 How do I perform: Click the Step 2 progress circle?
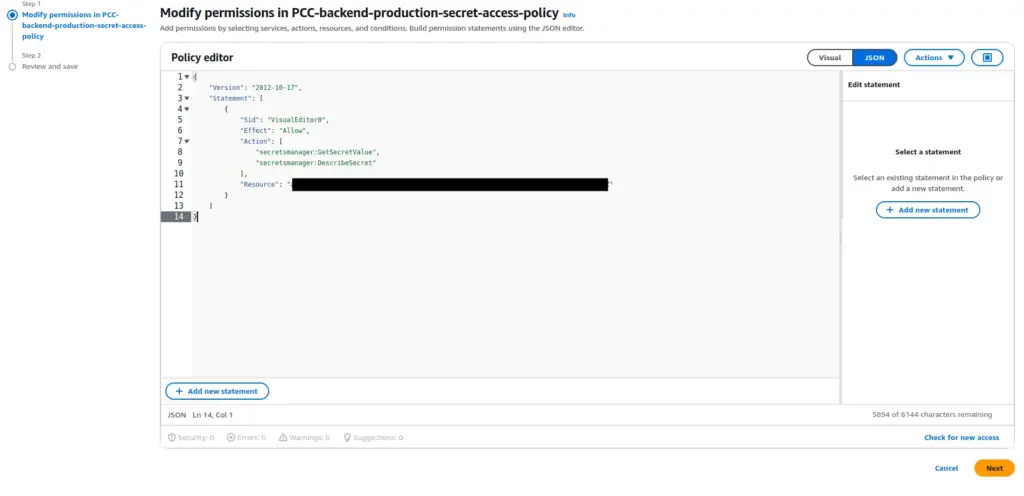click(x=12, y=67)
